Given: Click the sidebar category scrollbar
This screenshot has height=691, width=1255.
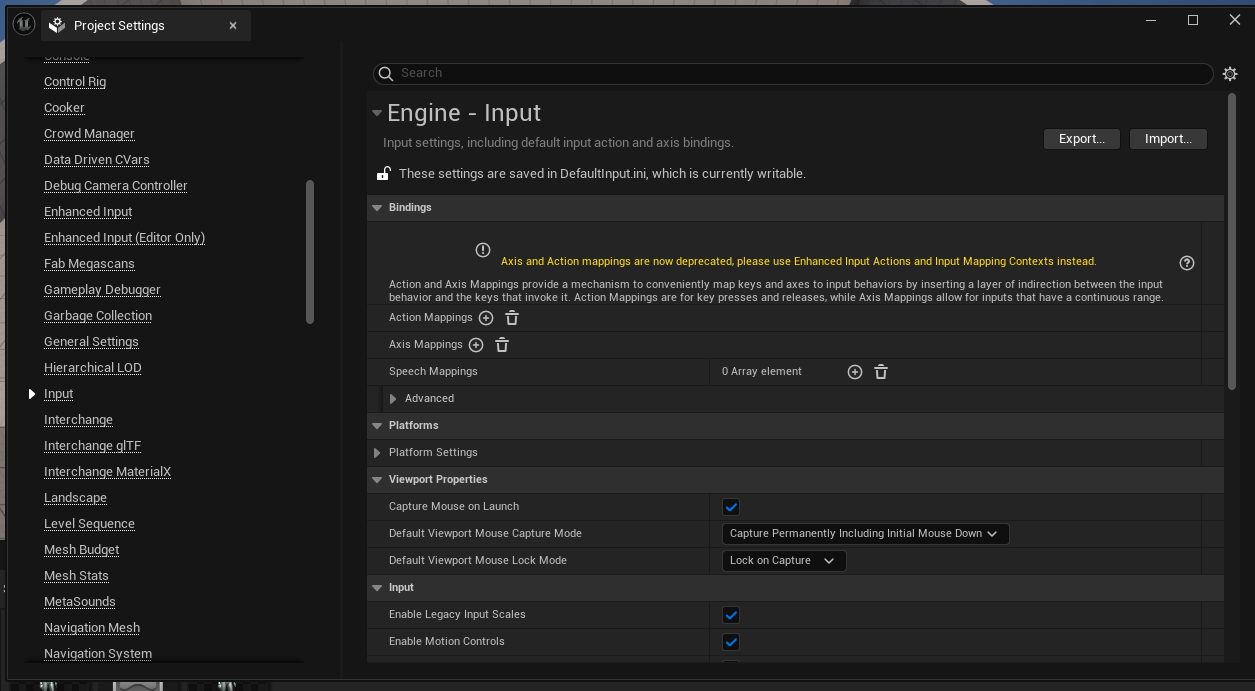Looking at the screenshot, I should [310, 252].
